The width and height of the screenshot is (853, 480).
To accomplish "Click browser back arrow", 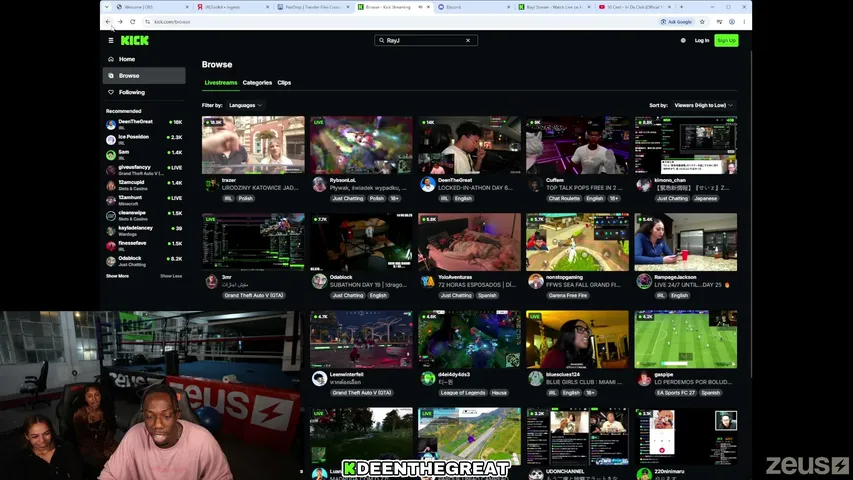I will point(108,22).
